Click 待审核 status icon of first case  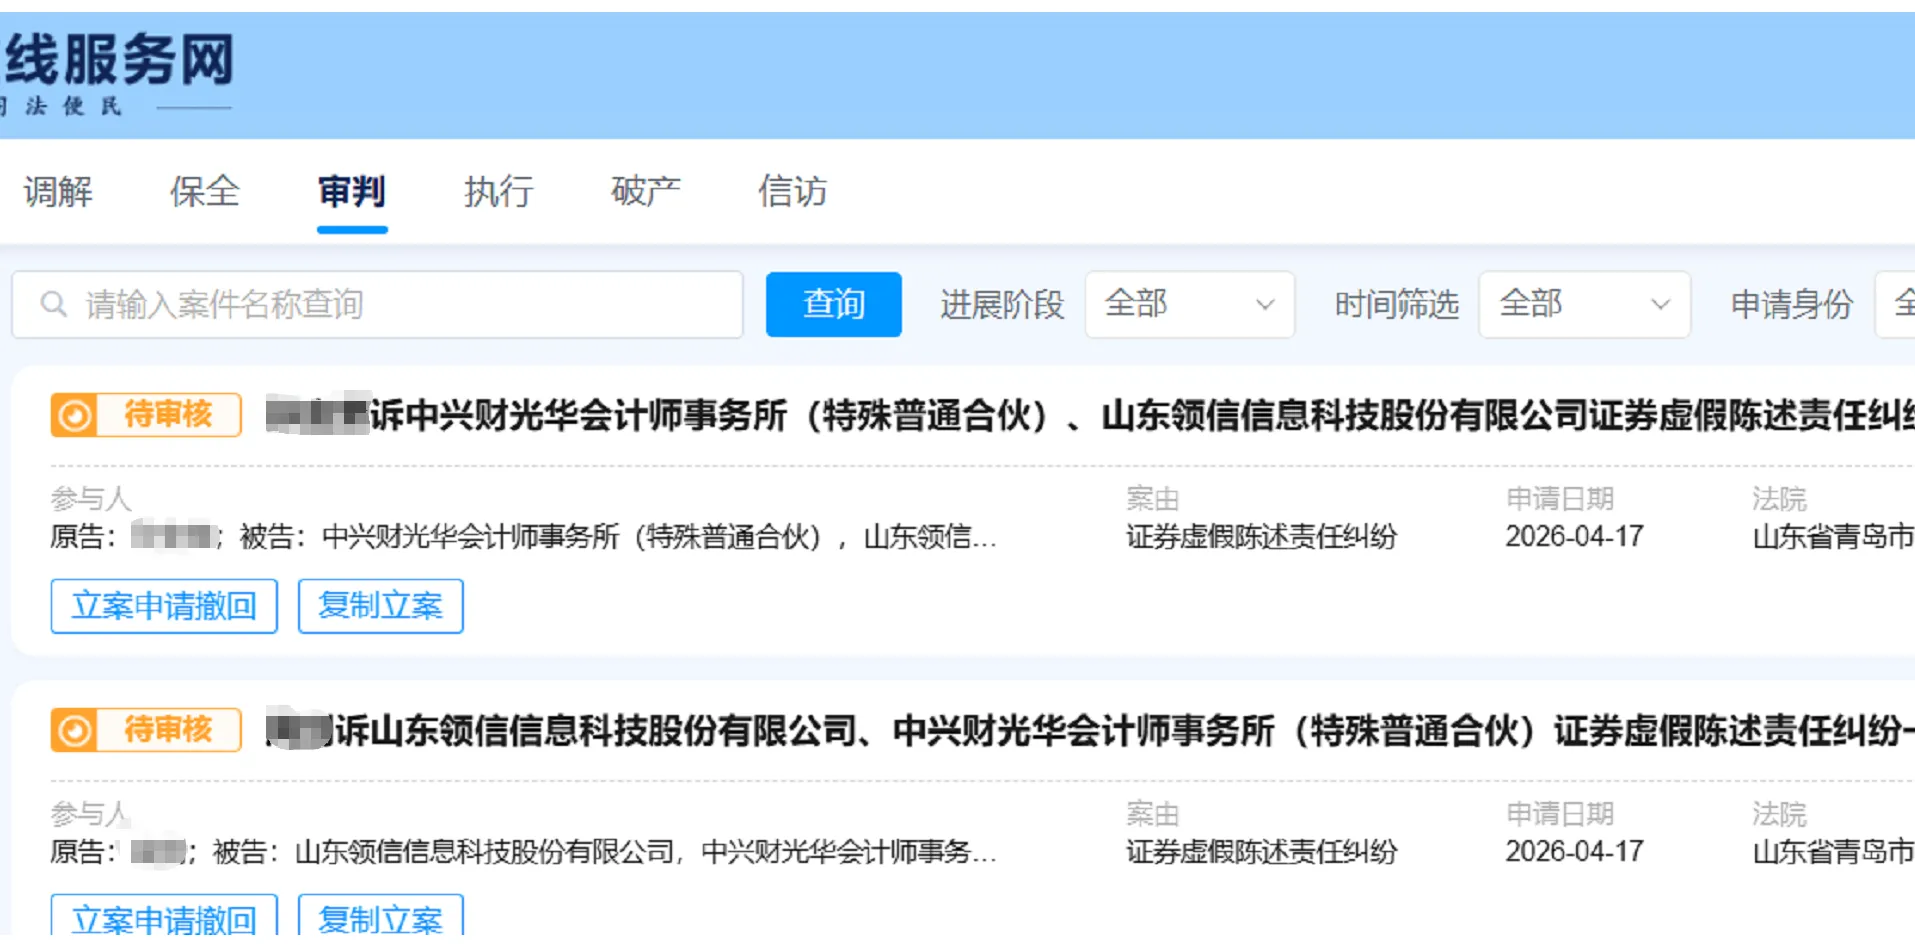pos(74,415)
